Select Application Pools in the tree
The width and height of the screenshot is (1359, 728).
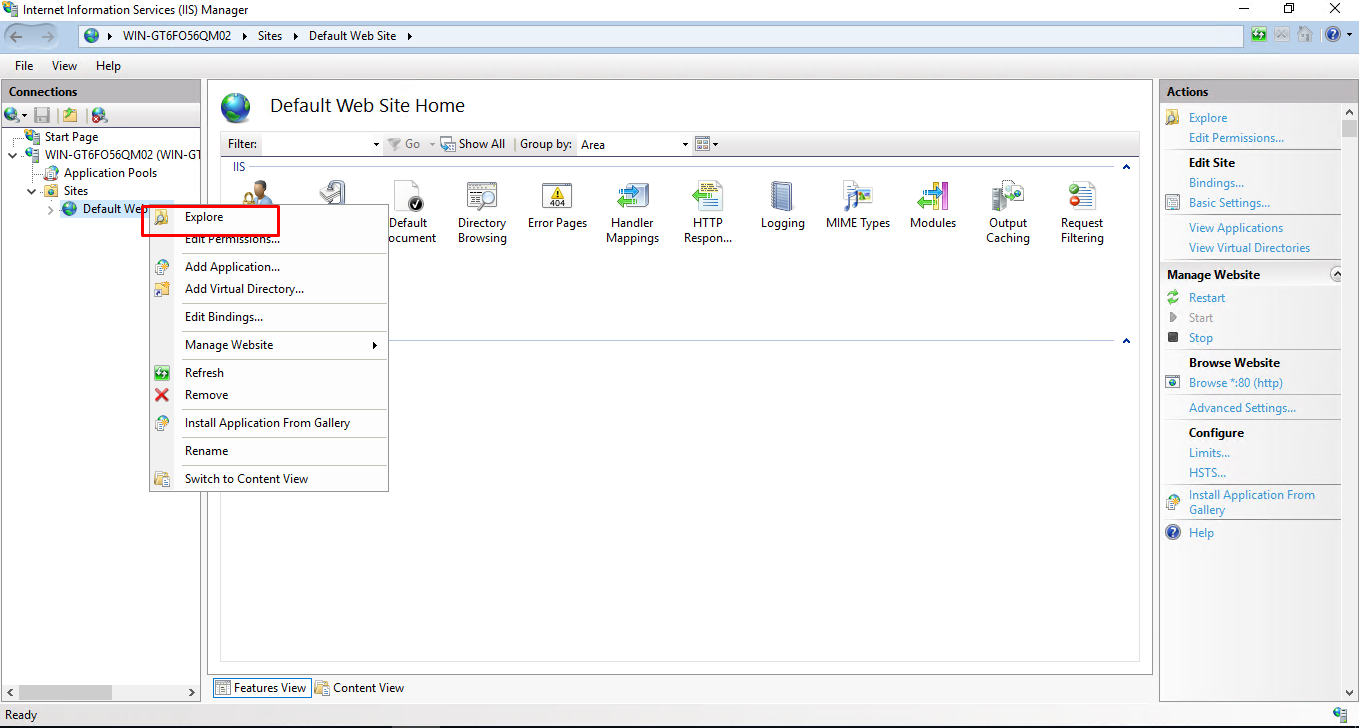[x=110, y=173]
